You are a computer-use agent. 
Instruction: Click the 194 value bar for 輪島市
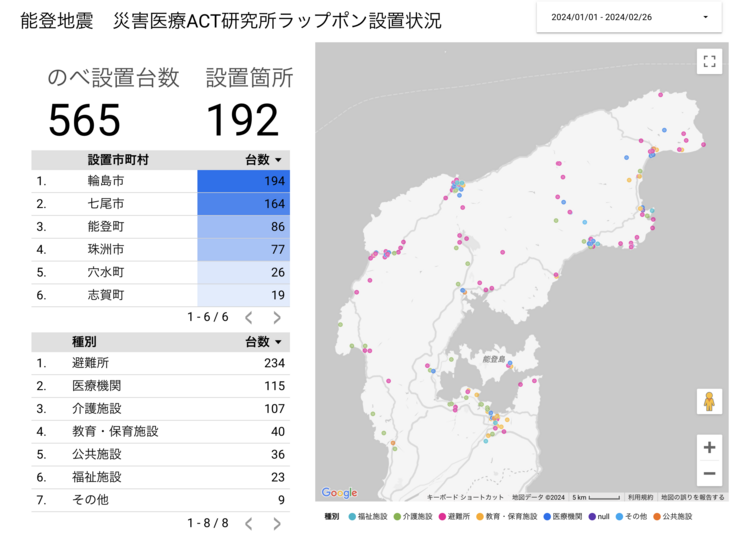244,181
